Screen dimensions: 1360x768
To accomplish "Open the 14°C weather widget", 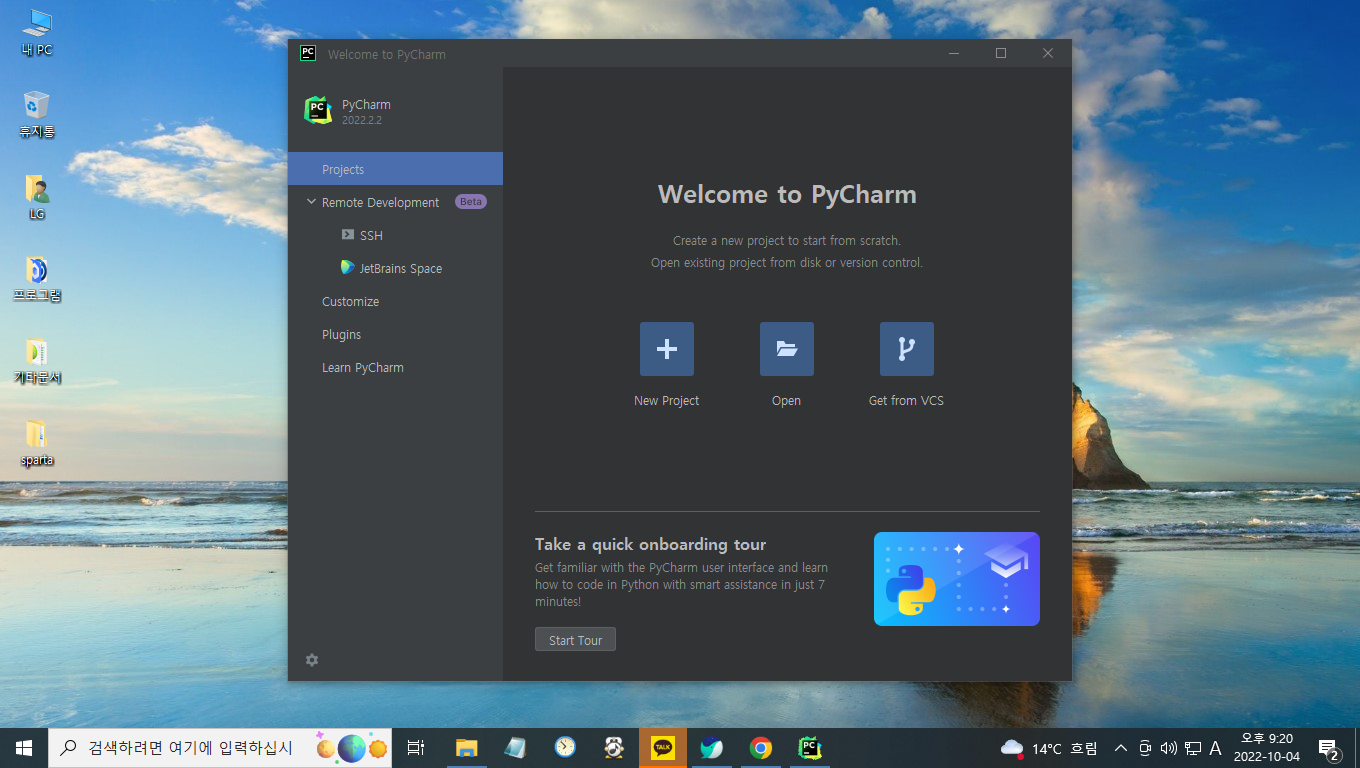I will click(1049, 748).
